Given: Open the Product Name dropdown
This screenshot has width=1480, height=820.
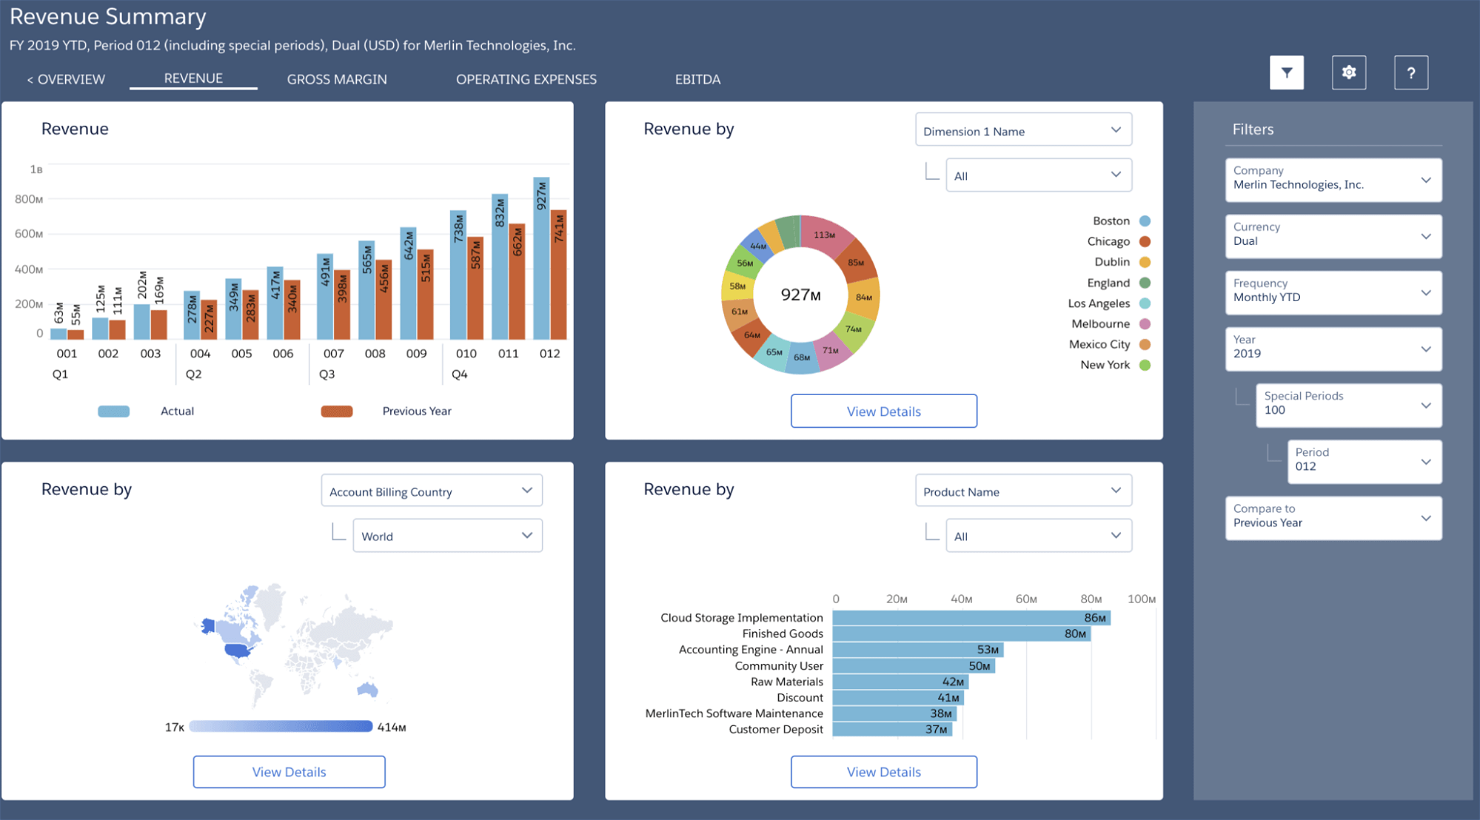Looking at the screenshot, I should (x=1023, y=490).
